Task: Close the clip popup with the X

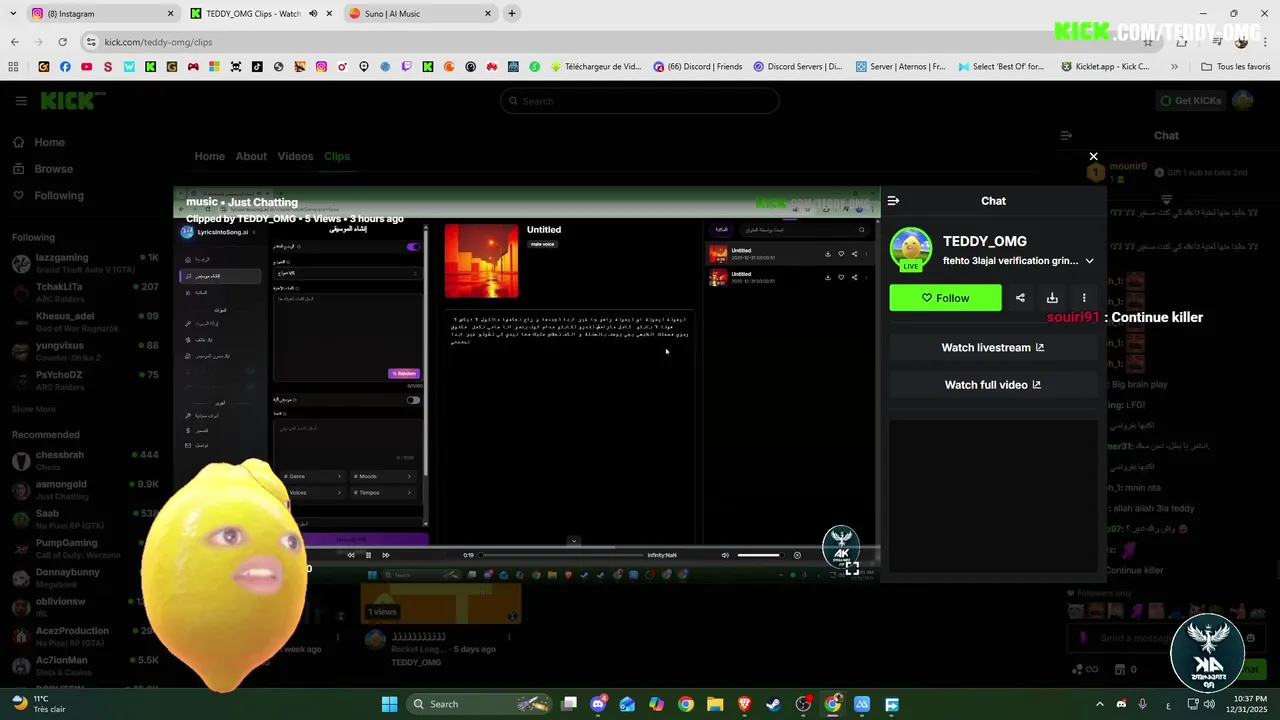Action: (1093, 156)
